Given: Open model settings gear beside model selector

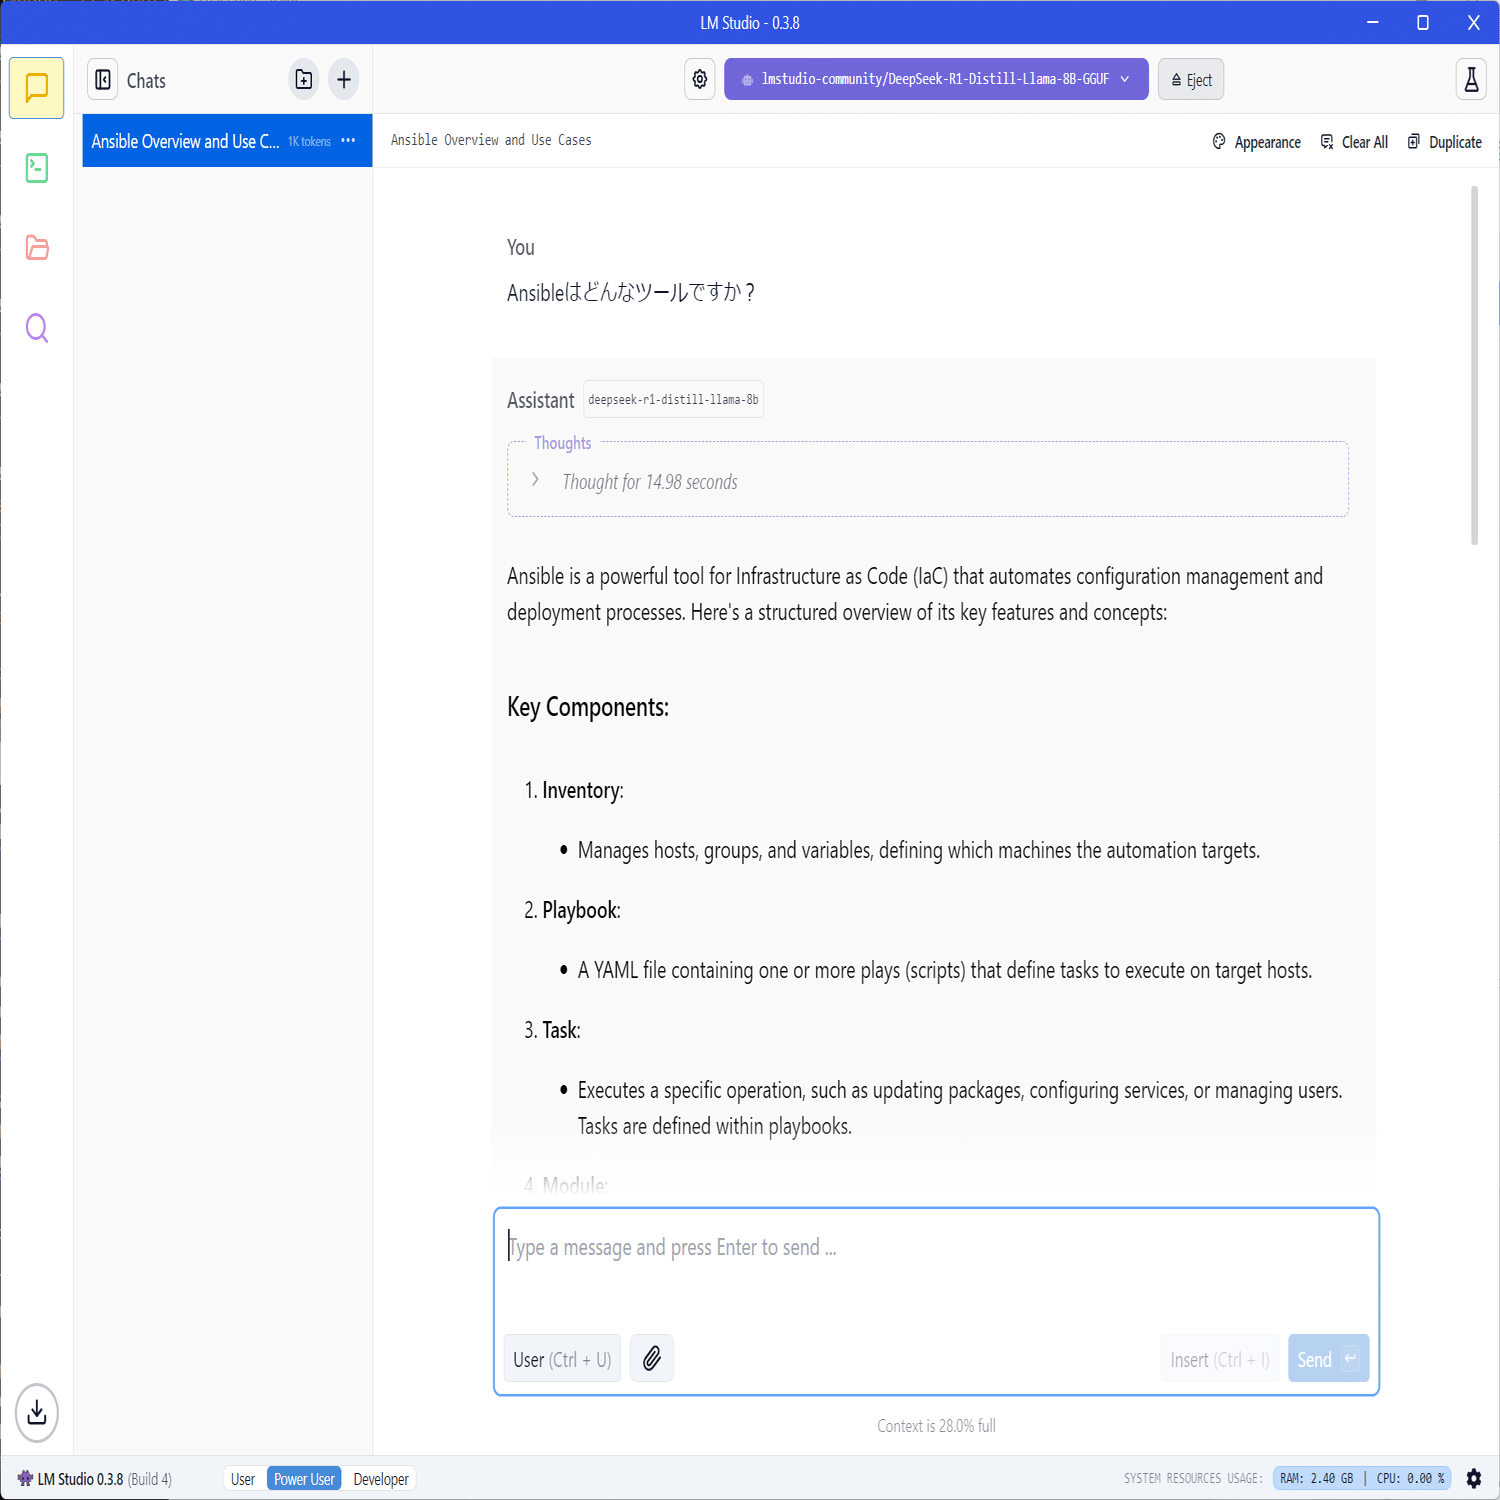Looking at the screenshot, I should [700, 79].
